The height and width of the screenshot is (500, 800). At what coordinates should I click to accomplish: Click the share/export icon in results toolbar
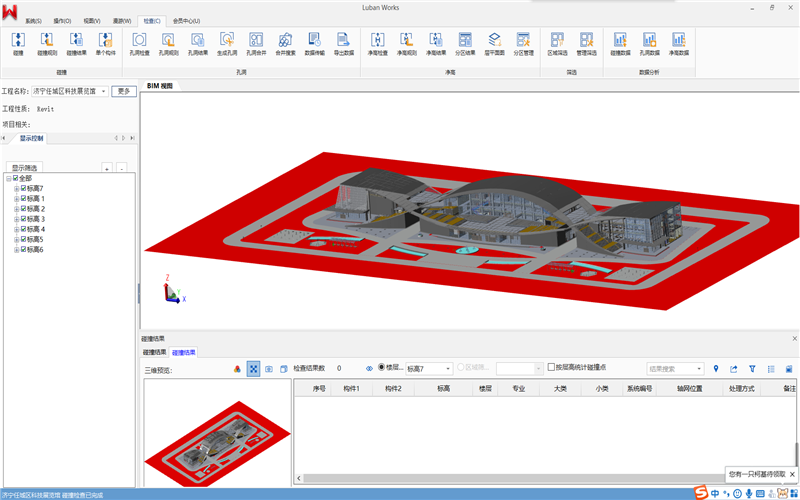pyautogui.click(x=734, y=369)
